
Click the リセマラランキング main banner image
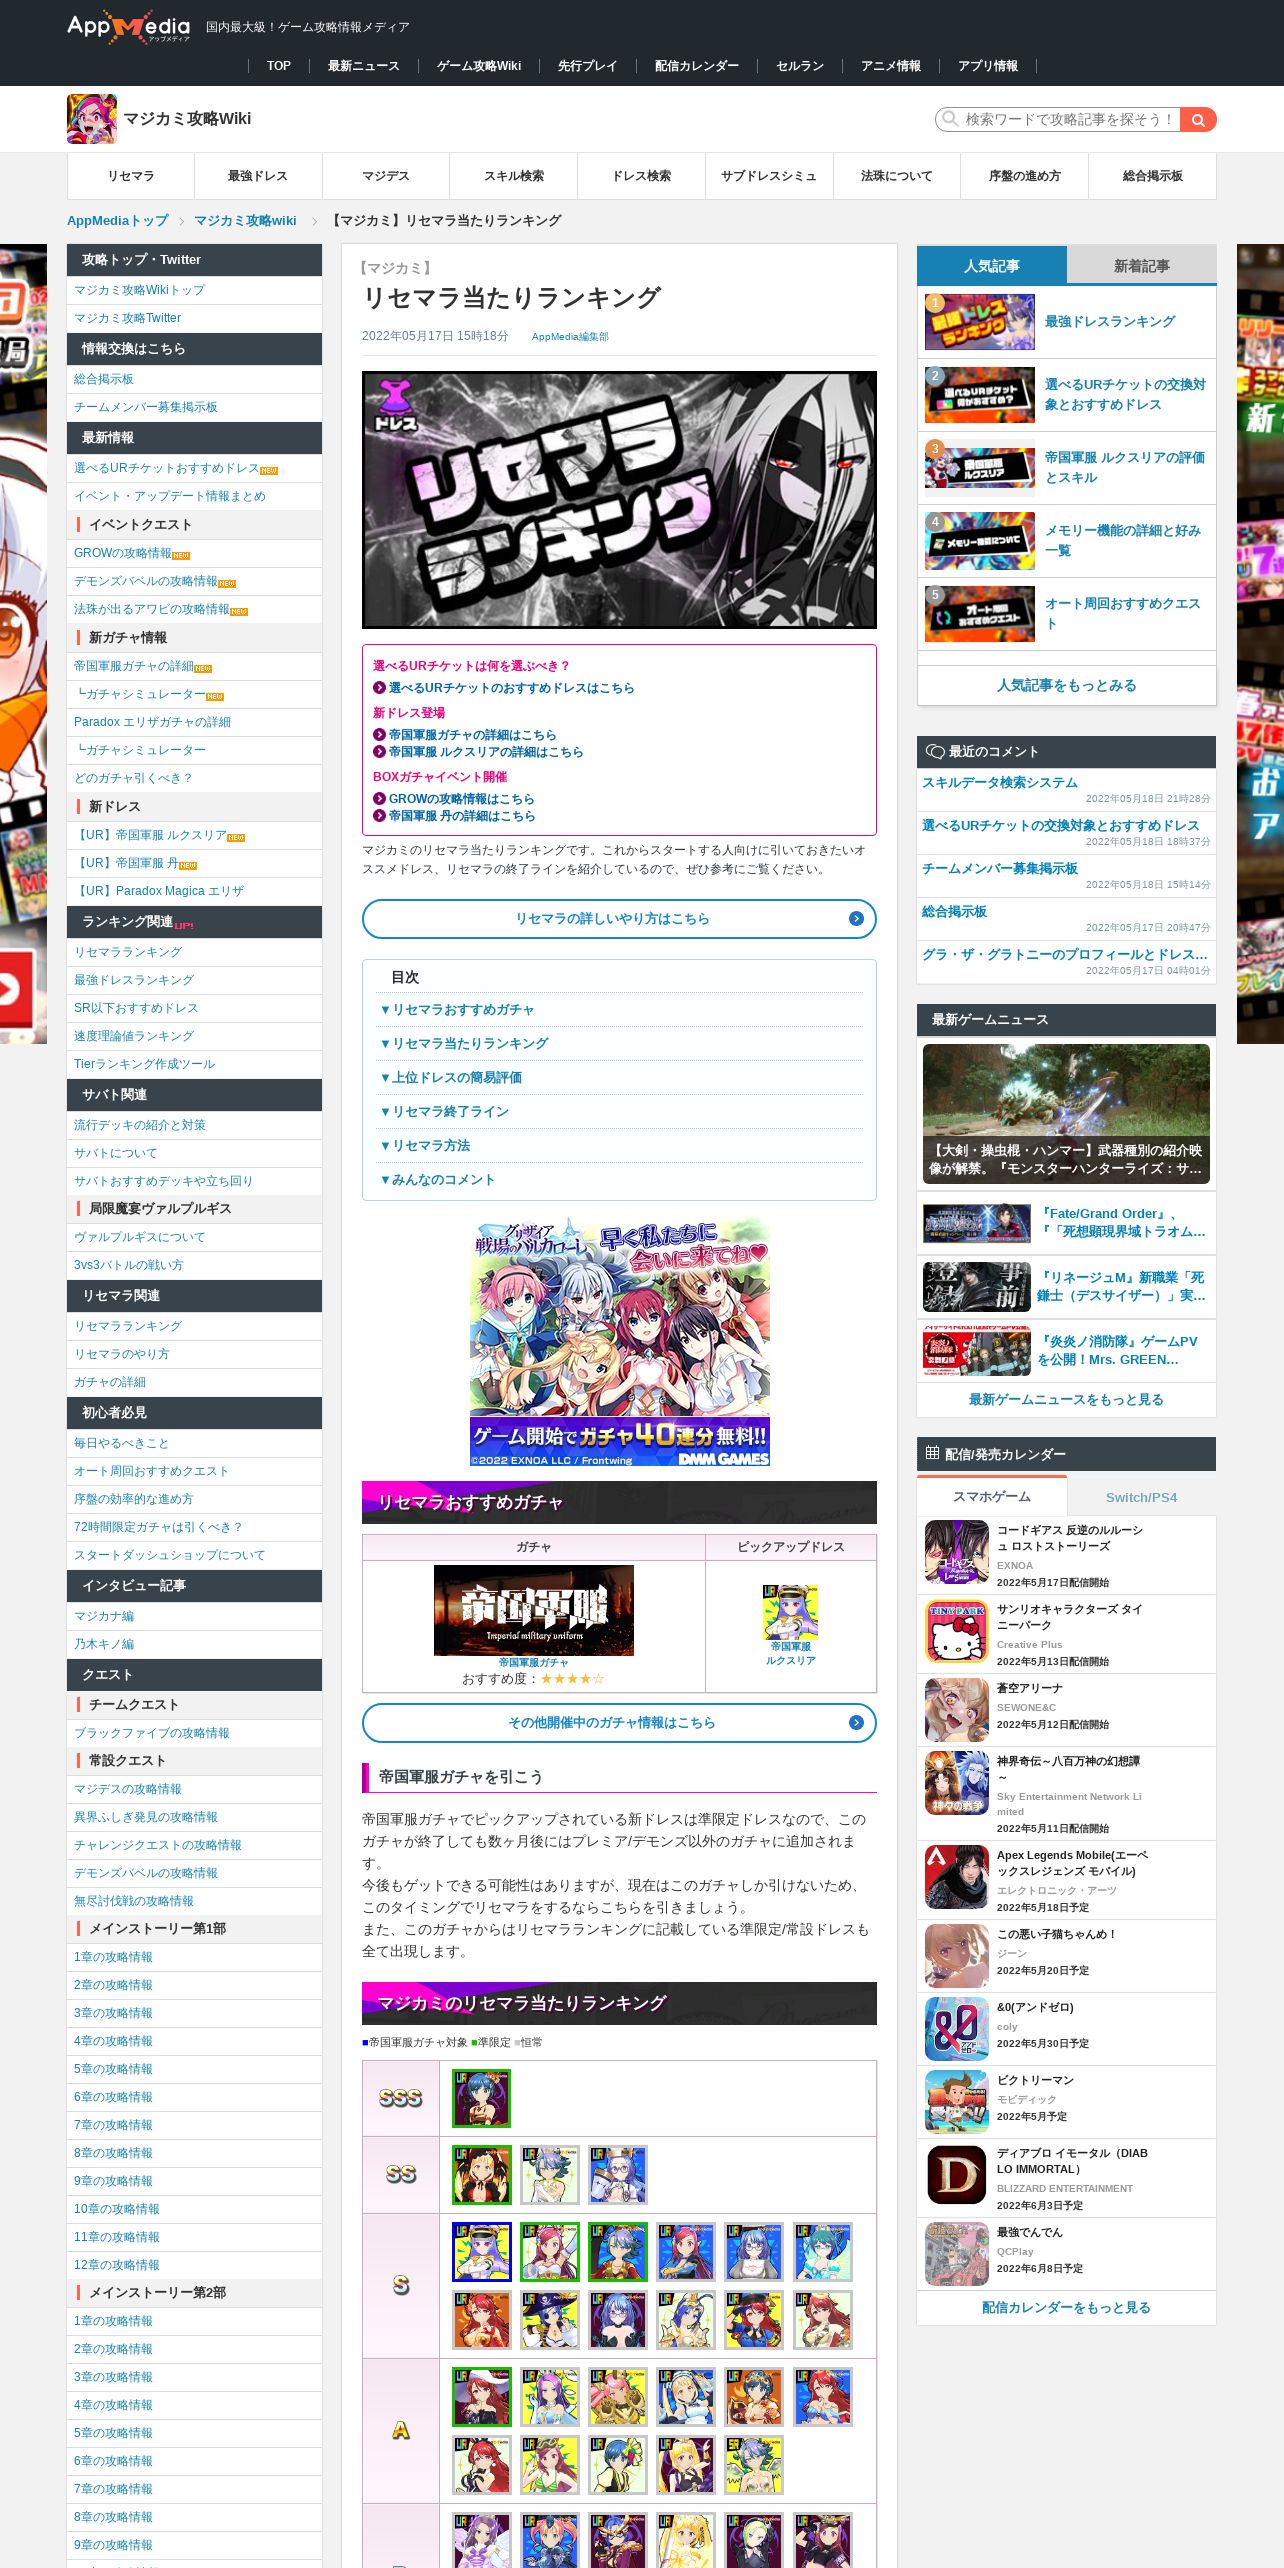click(x=619, y=500)
